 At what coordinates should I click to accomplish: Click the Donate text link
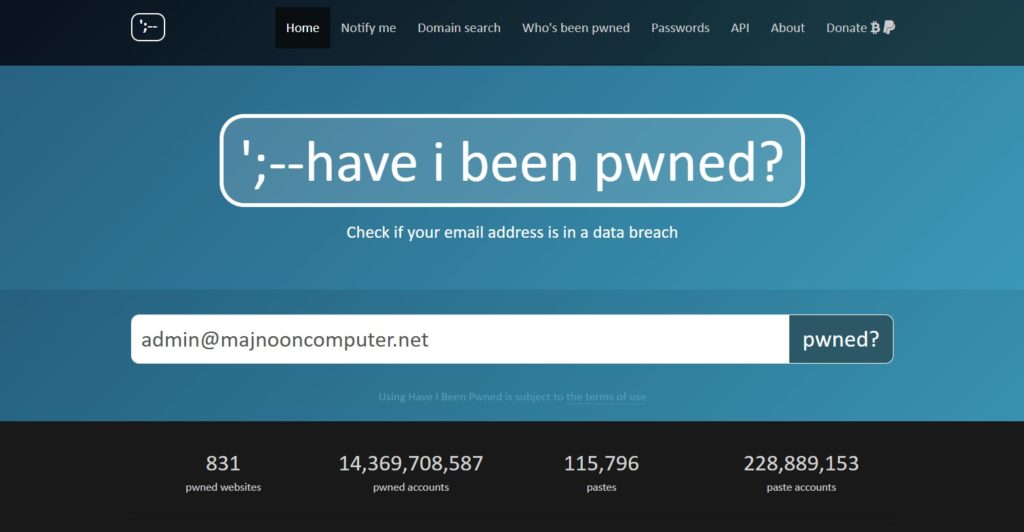click(x=846, y=28)
